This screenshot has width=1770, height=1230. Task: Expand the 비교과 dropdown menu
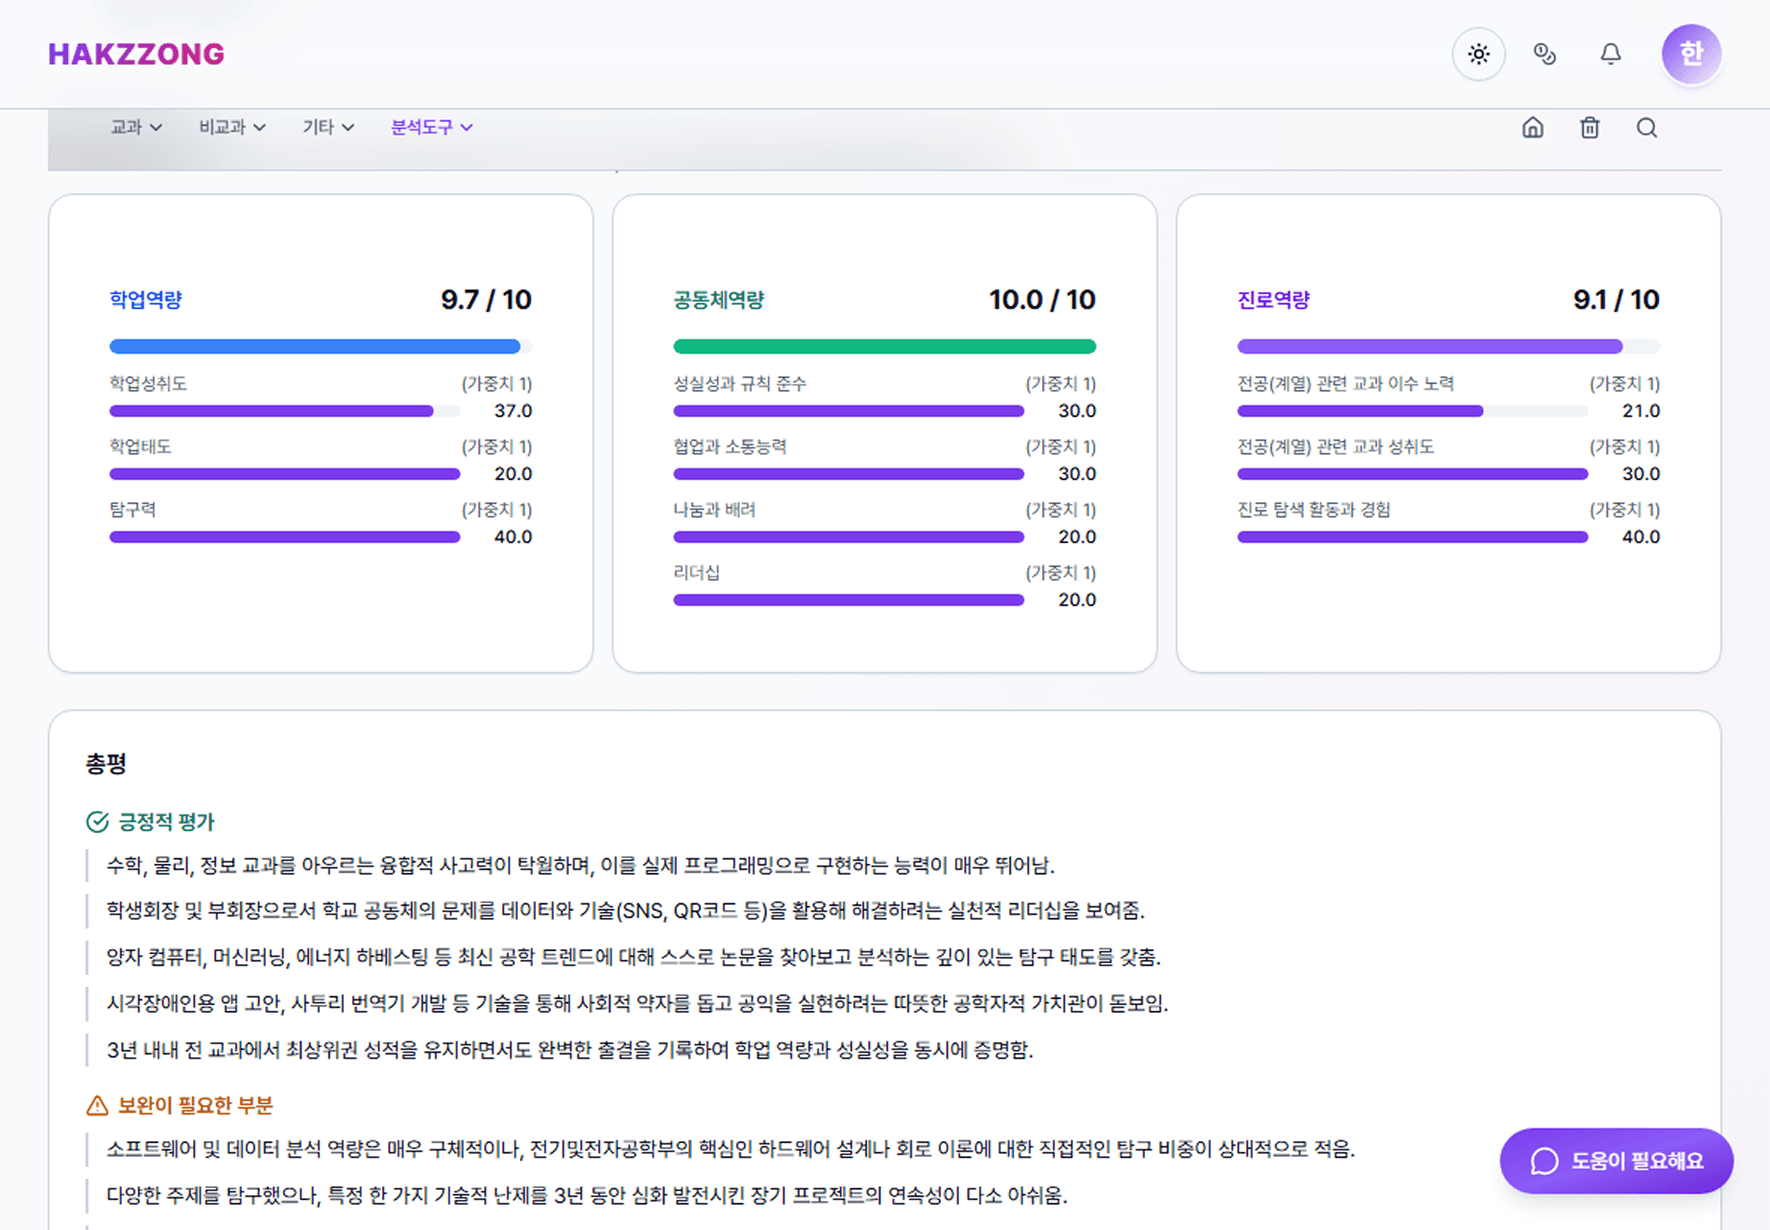[x=232, y=127]
